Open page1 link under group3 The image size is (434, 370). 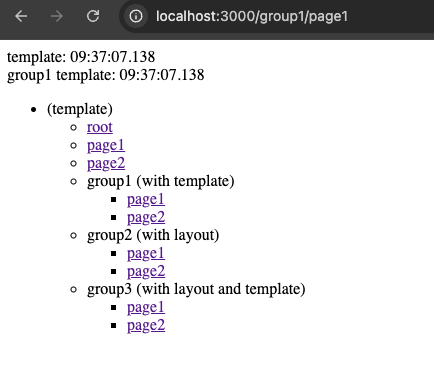click(x=146, y=307)
